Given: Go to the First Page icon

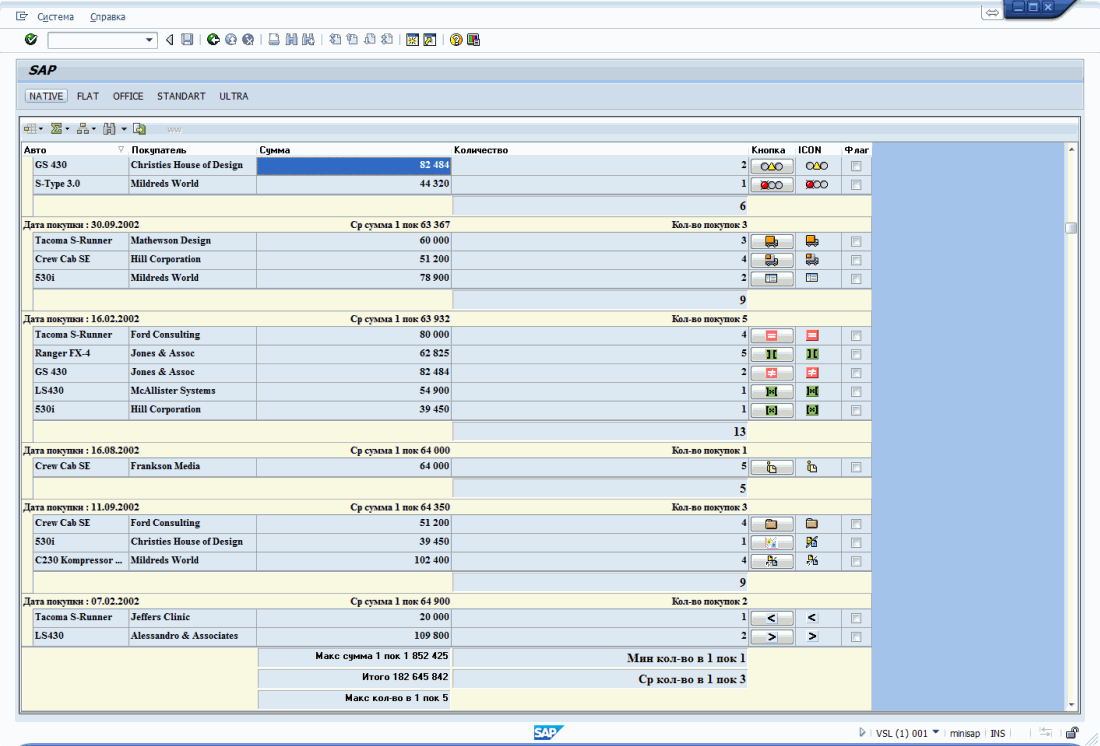Looking at the screenshot, I should [x=335, y=39].
